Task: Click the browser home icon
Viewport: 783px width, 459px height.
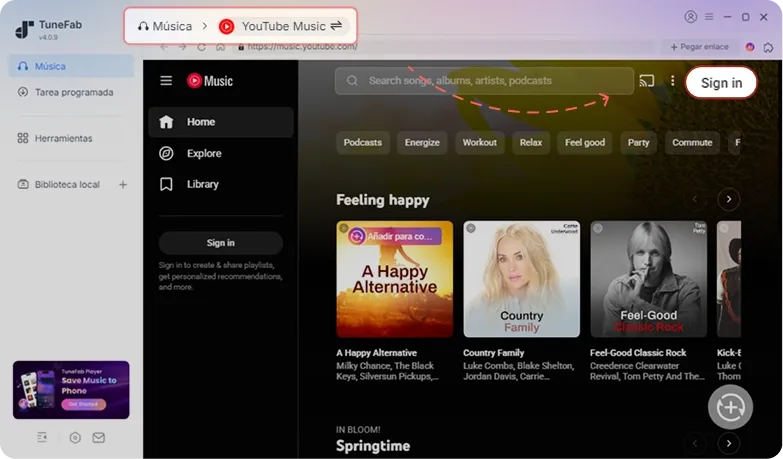Action: coord(220,47)
